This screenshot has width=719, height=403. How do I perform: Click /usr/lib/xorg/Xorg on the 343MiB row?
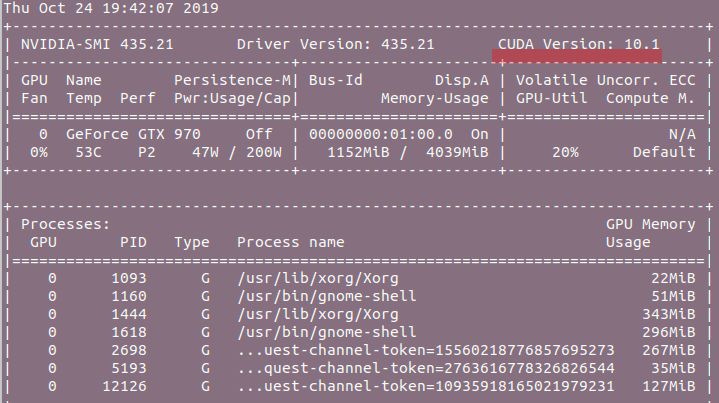pyautogui.click(x=318, y=314)
